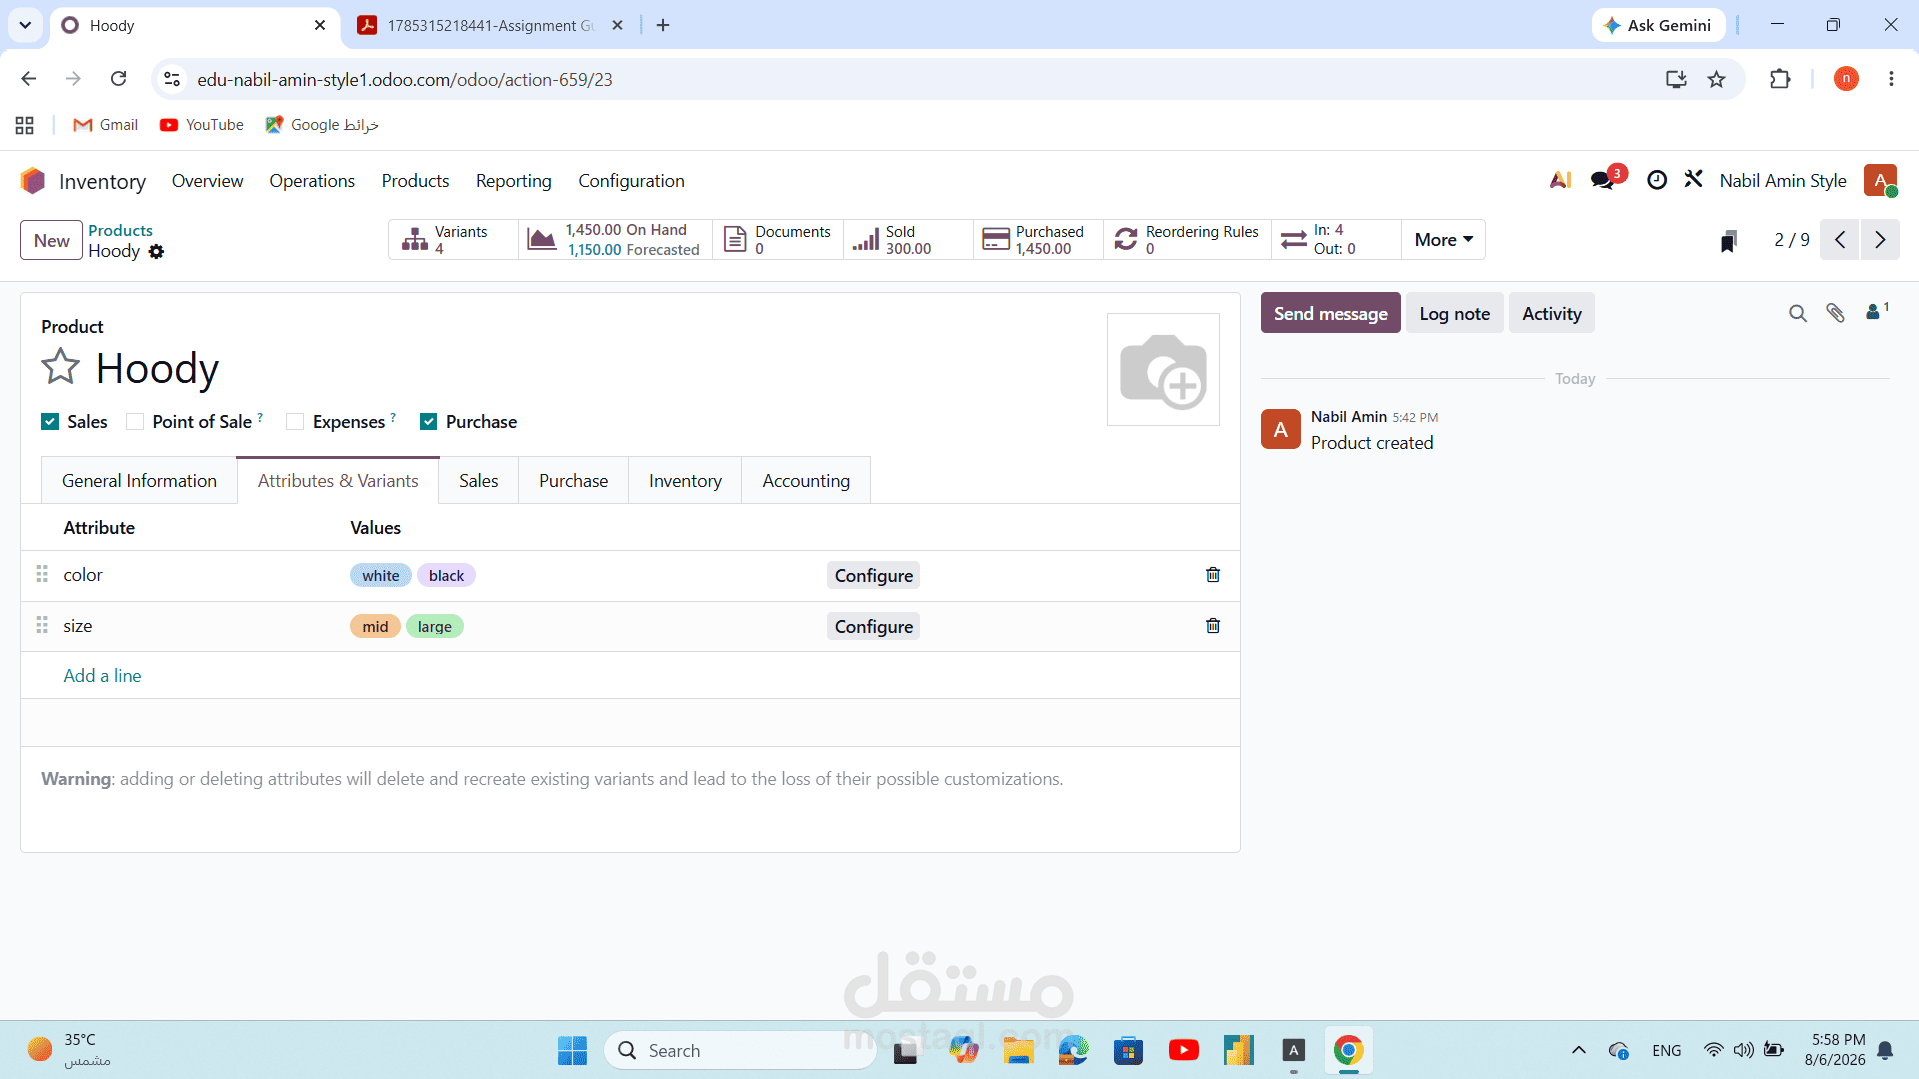Open the AI assistant icon in navbar
Image resolution: width=1919 pixels, height=1079 pixels.
pyautogui.click(x=1560, y=181)
